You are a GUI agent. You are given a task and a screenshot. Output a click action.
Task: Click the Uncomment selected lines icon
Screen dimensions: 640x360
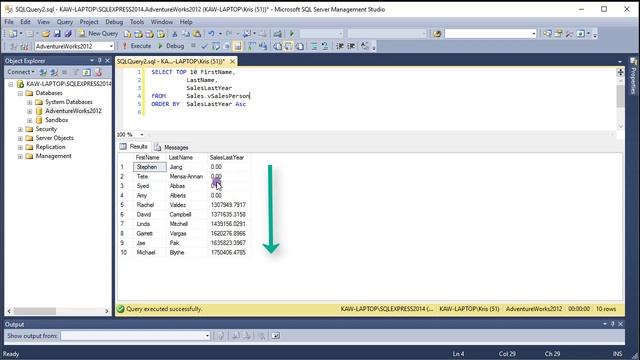pyautogui.click(x=325, y=46)
